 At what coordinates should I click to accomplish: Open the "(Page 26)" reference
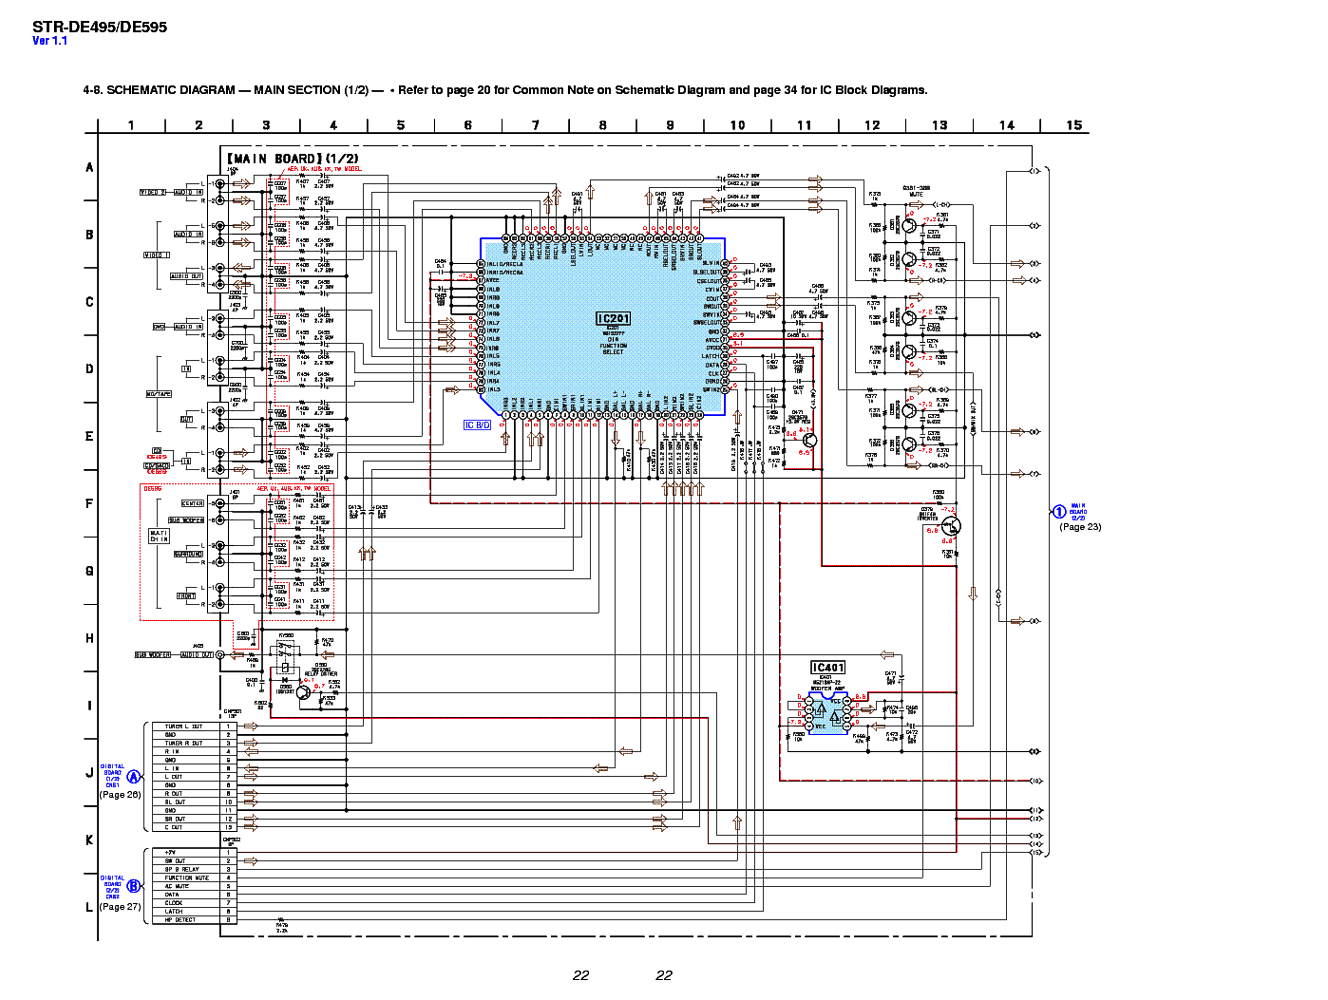tap(120, 795)
